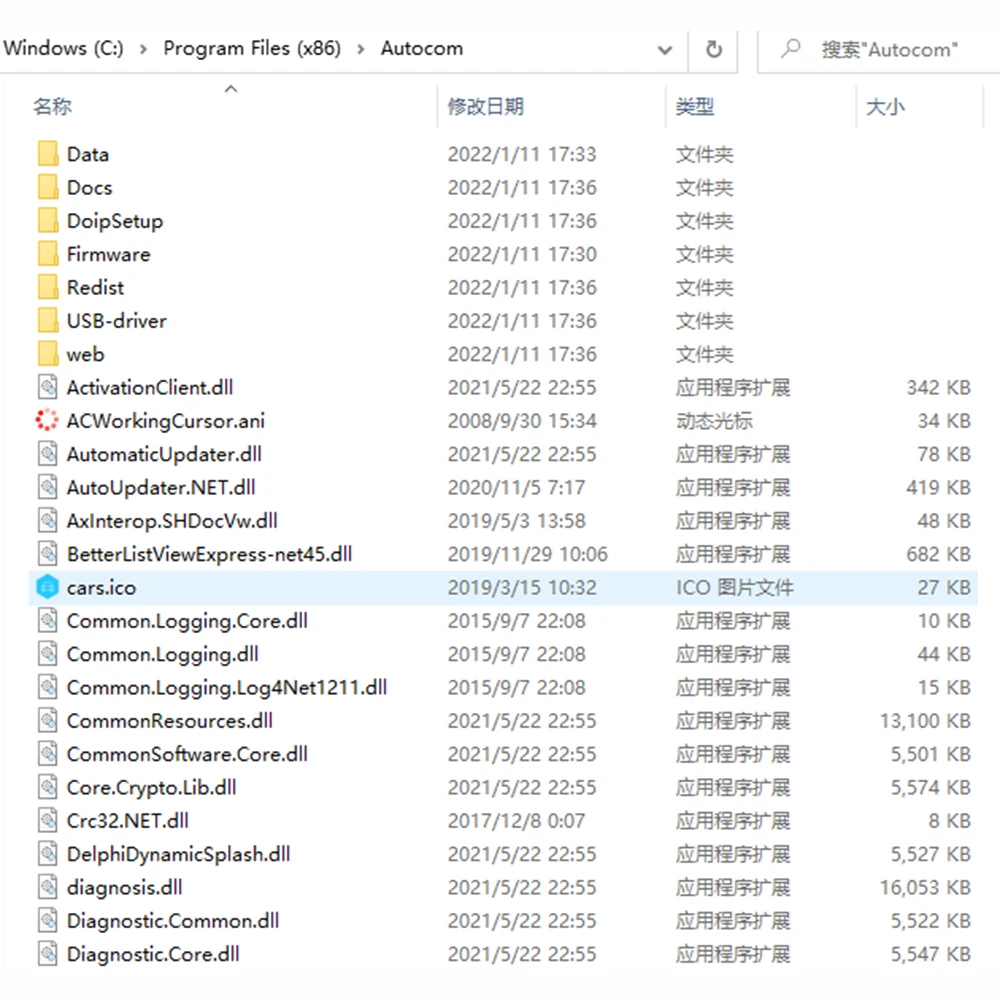The width and height of the screenshot is (1000, 1000).
Task: Click the 动态光标 type cell
Action: [x=714, y=420]
